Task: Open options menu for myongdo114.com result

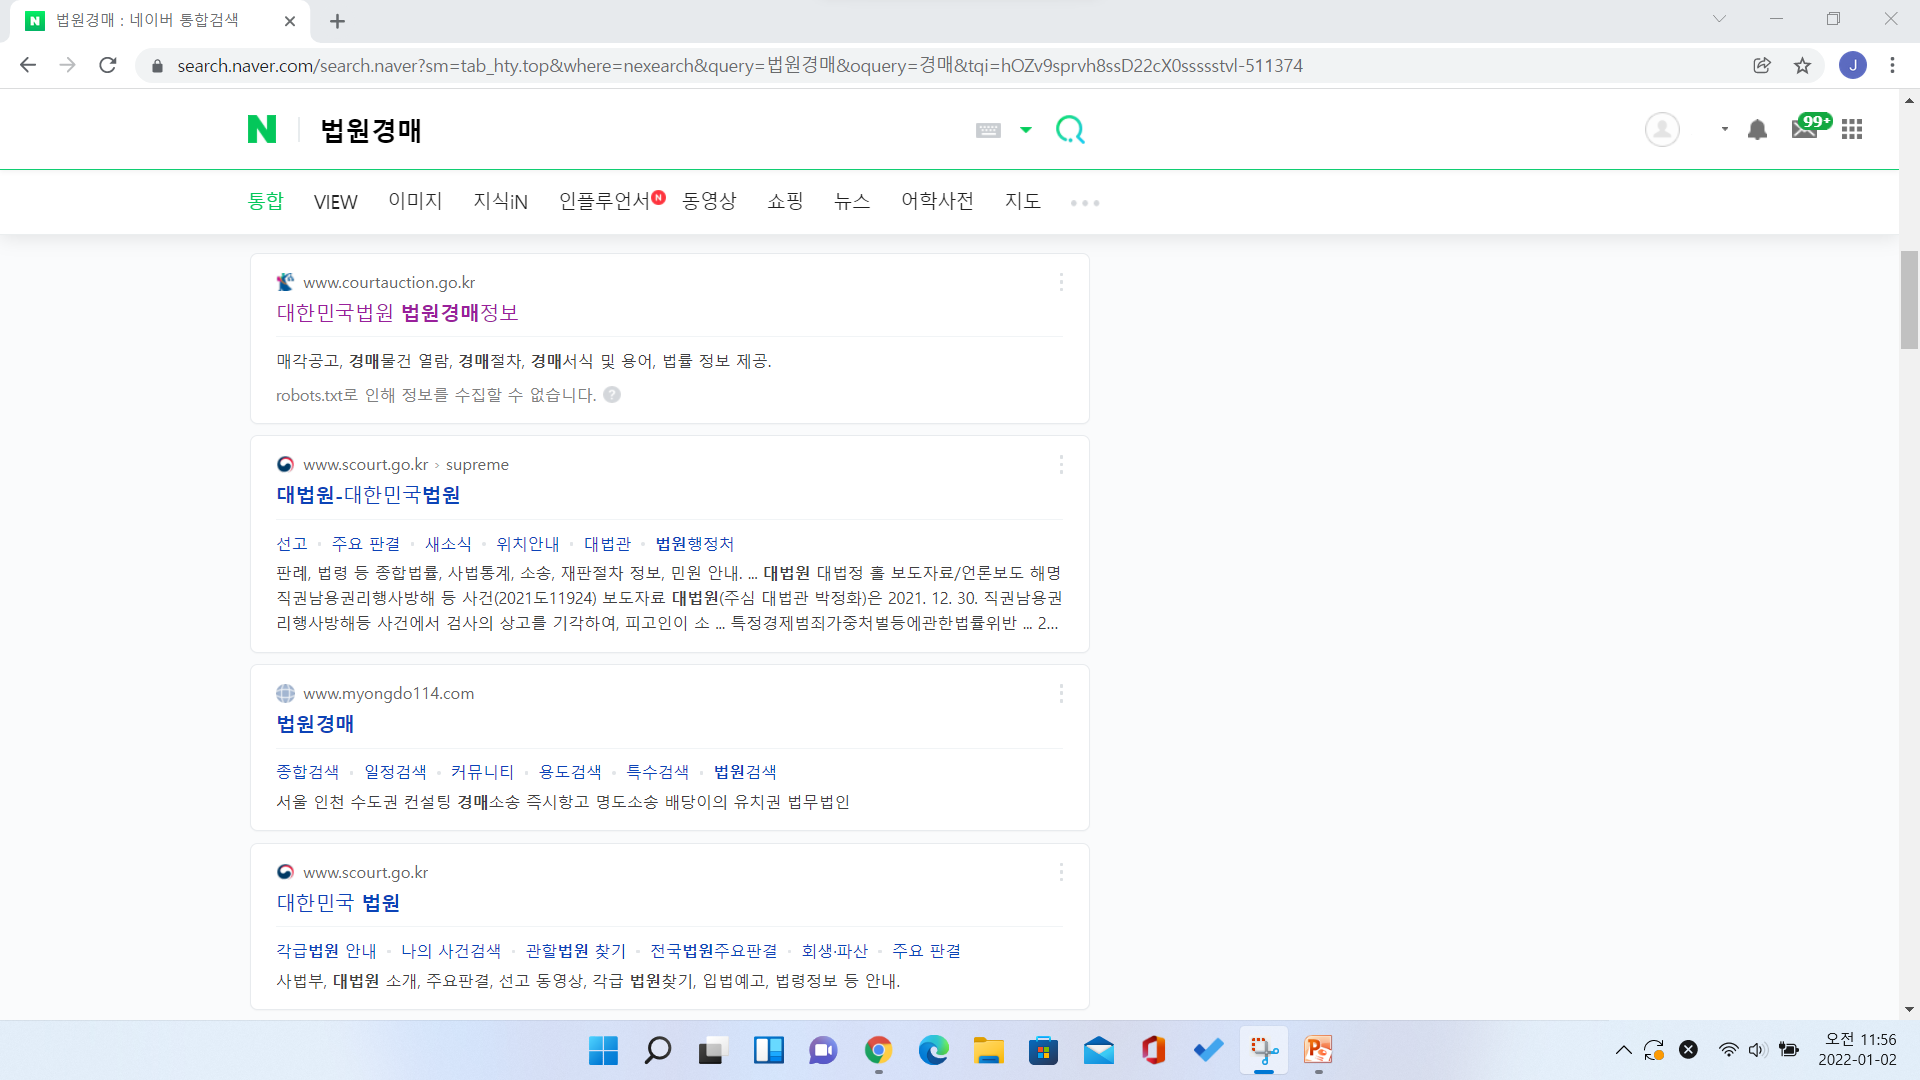Action: coord(1061,694)
